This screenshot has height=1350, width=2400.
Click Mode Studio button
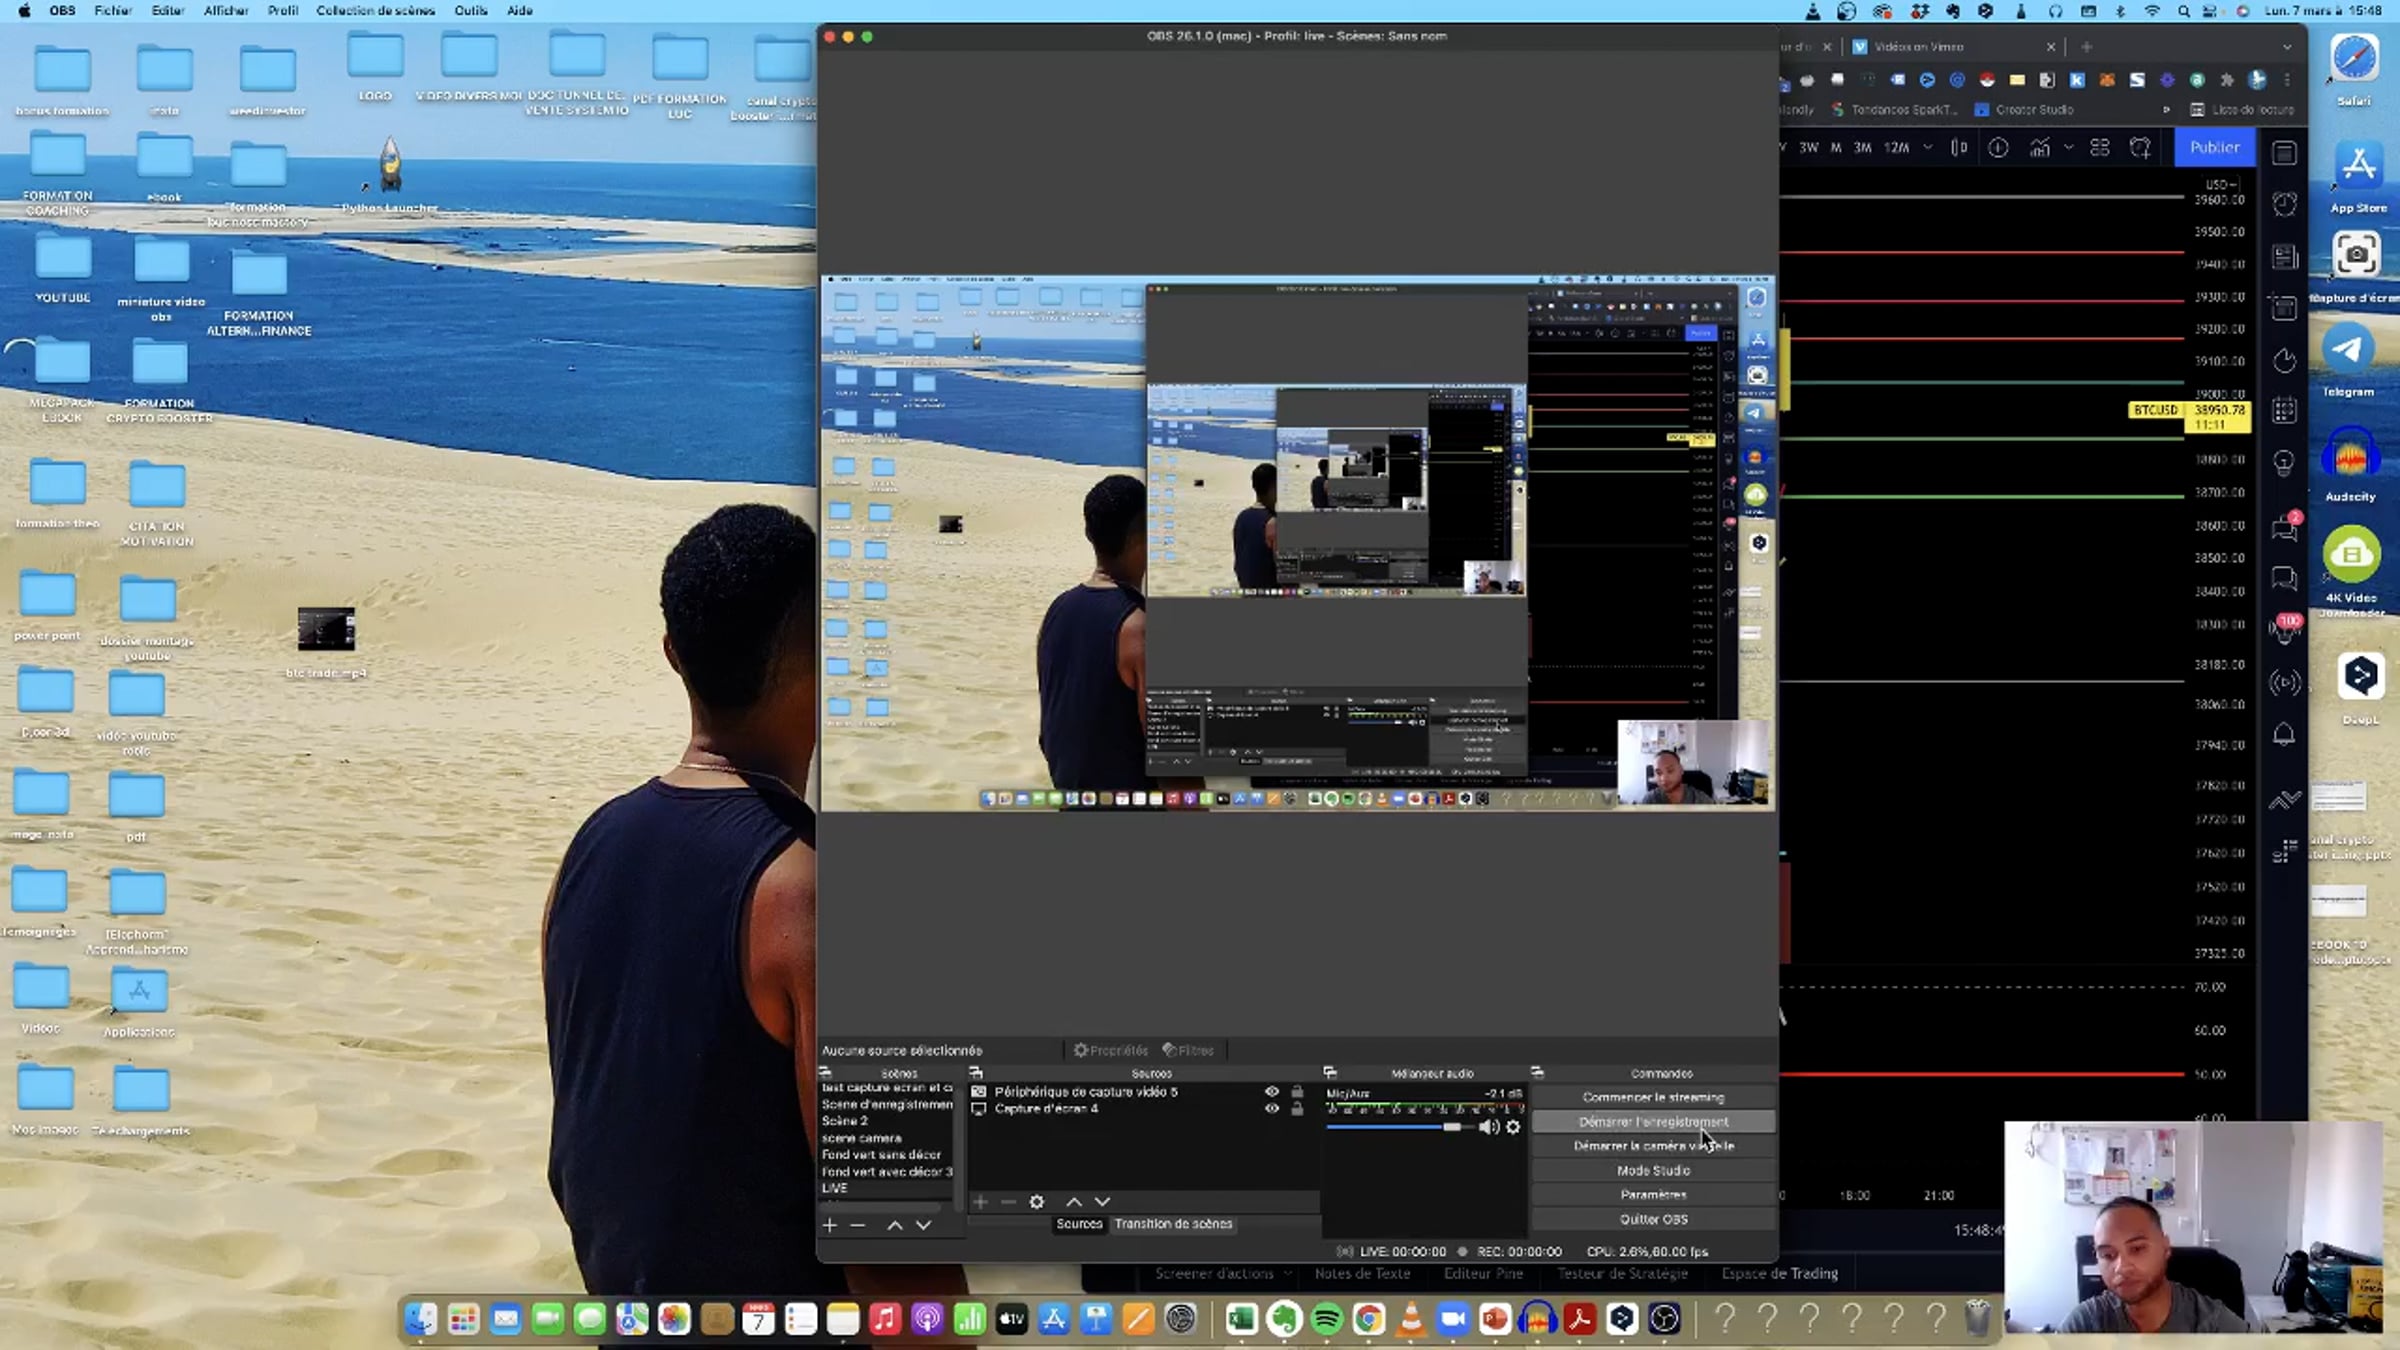pos(1653,1170)
